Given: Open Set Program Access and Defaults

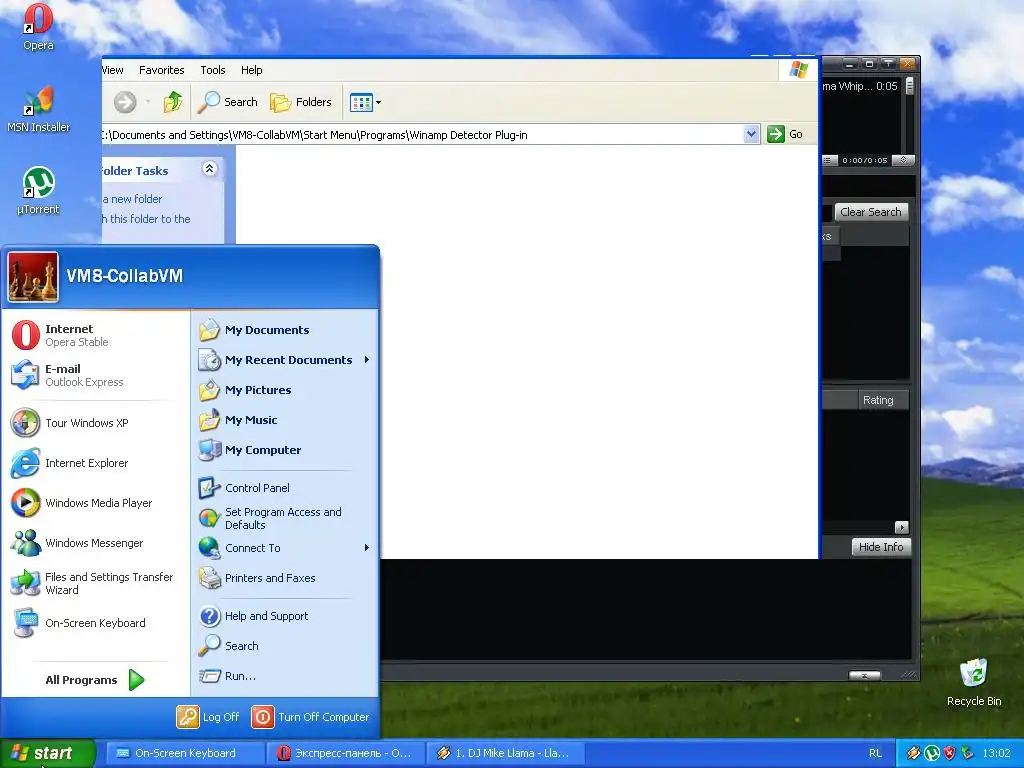Looking at the screenshot, I should (x=285, y=518).
